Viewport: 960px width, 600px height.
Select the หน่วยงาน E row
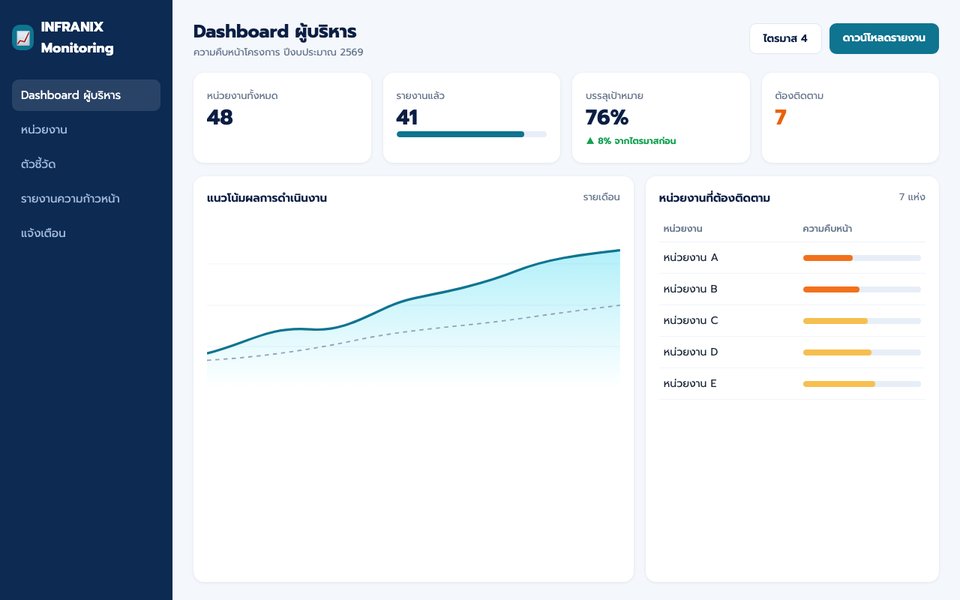click(x=792, y=384)
